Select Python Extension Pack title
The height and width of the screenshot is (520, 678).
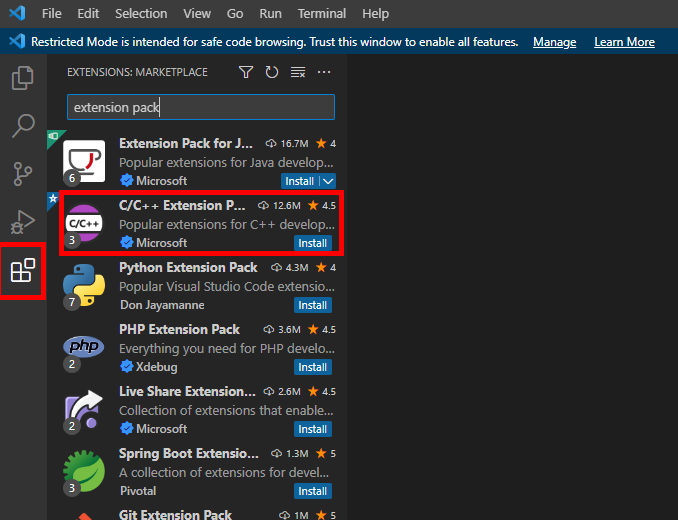tap(188, 268)
